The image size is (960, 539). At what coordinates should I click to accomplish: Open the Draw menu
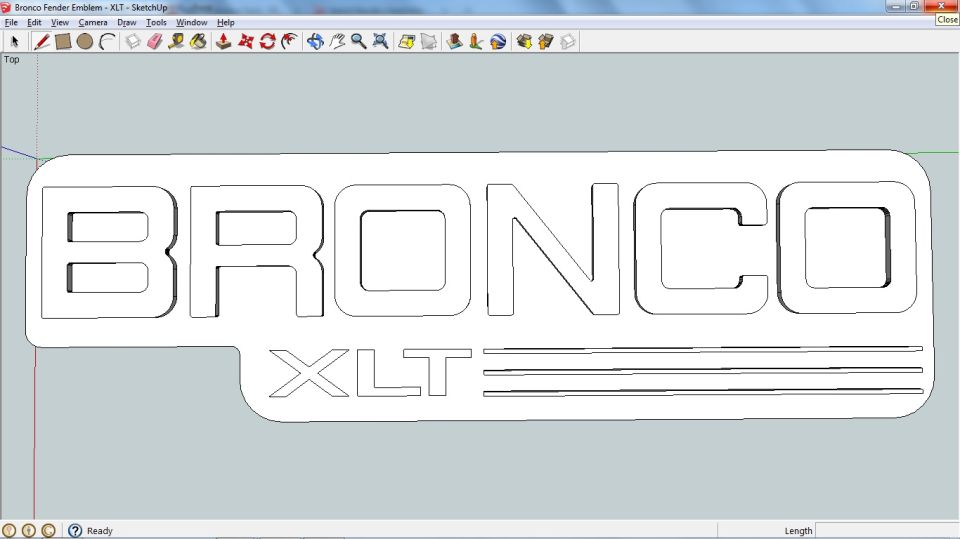[x=127, y=22]
